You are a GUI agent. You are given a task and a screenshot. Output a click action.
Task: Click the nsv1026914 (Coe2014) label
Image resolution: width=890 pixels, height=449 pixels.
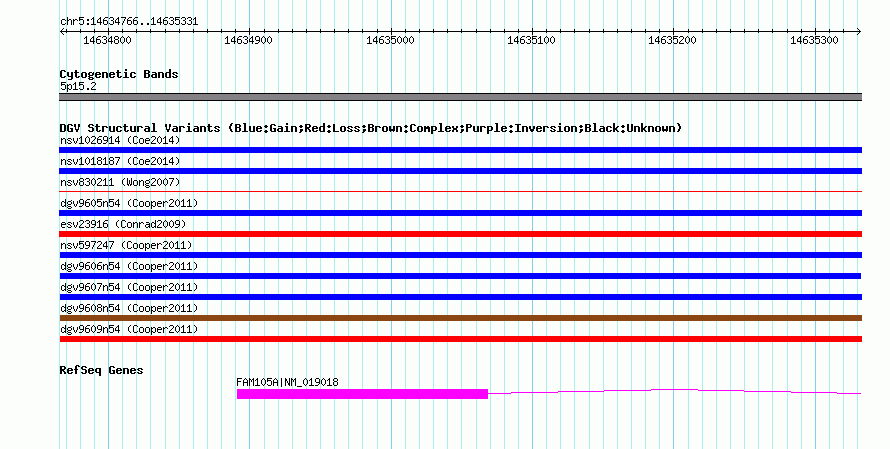pos(120,140)
